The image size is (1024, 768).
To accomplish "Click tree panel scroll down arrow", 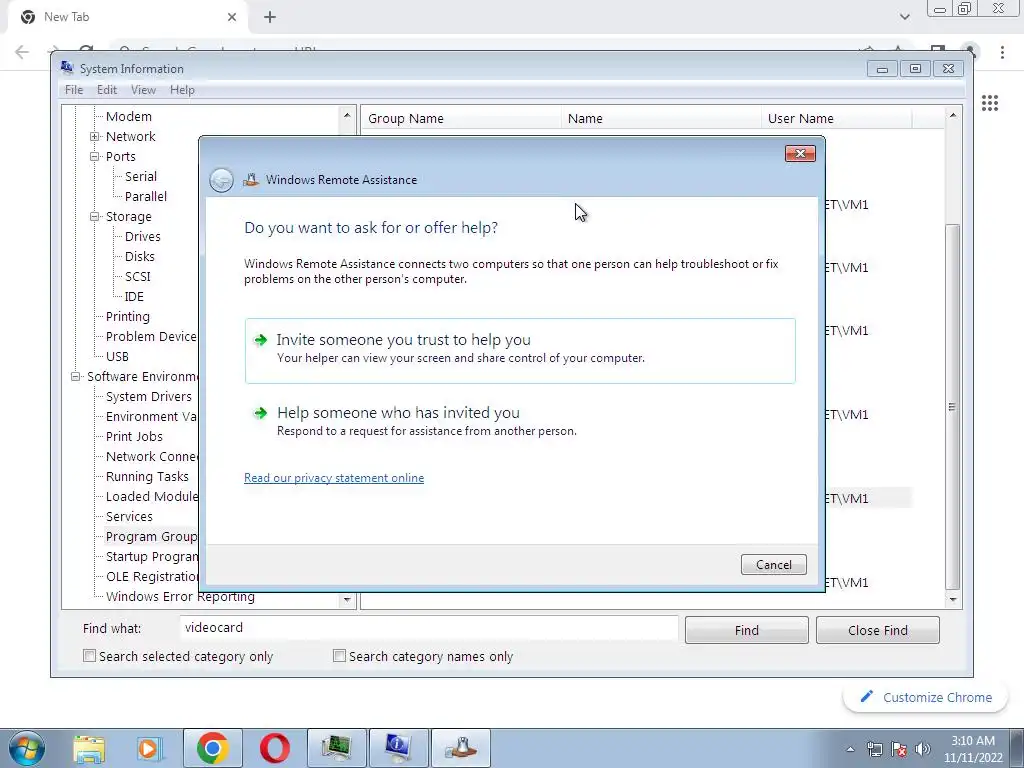I will tap(347, 599).
